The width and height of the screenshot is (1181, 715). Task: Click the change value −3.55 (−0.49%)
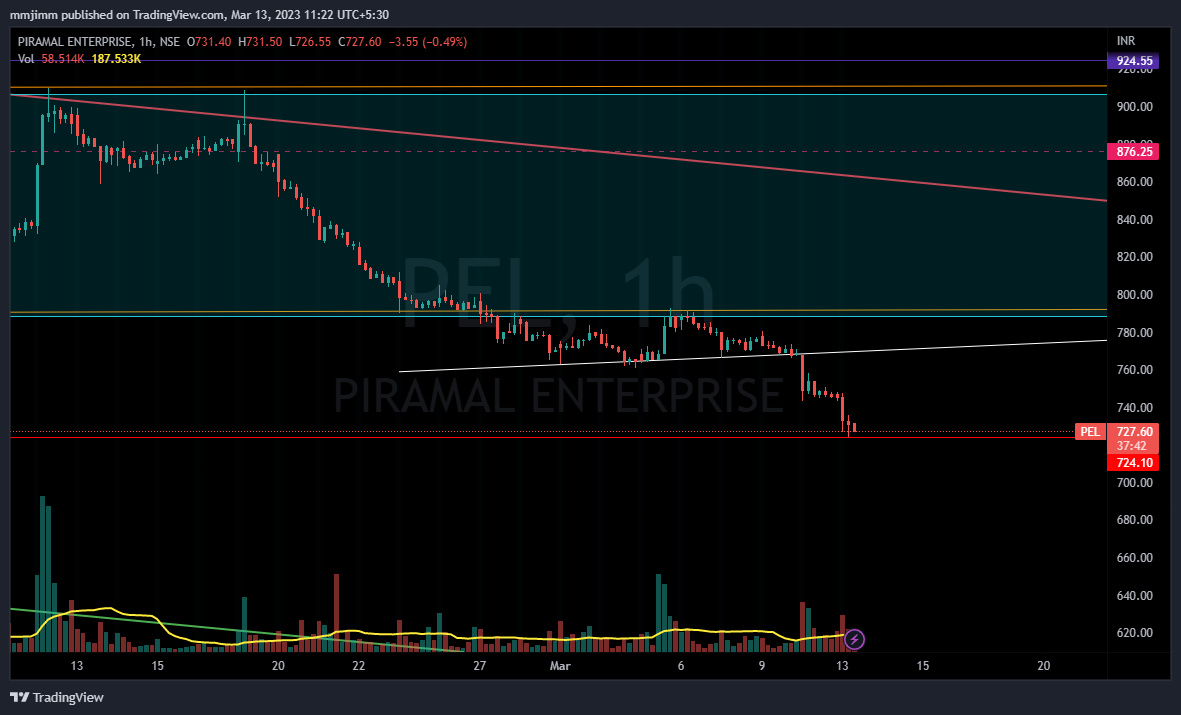[428, 41]
